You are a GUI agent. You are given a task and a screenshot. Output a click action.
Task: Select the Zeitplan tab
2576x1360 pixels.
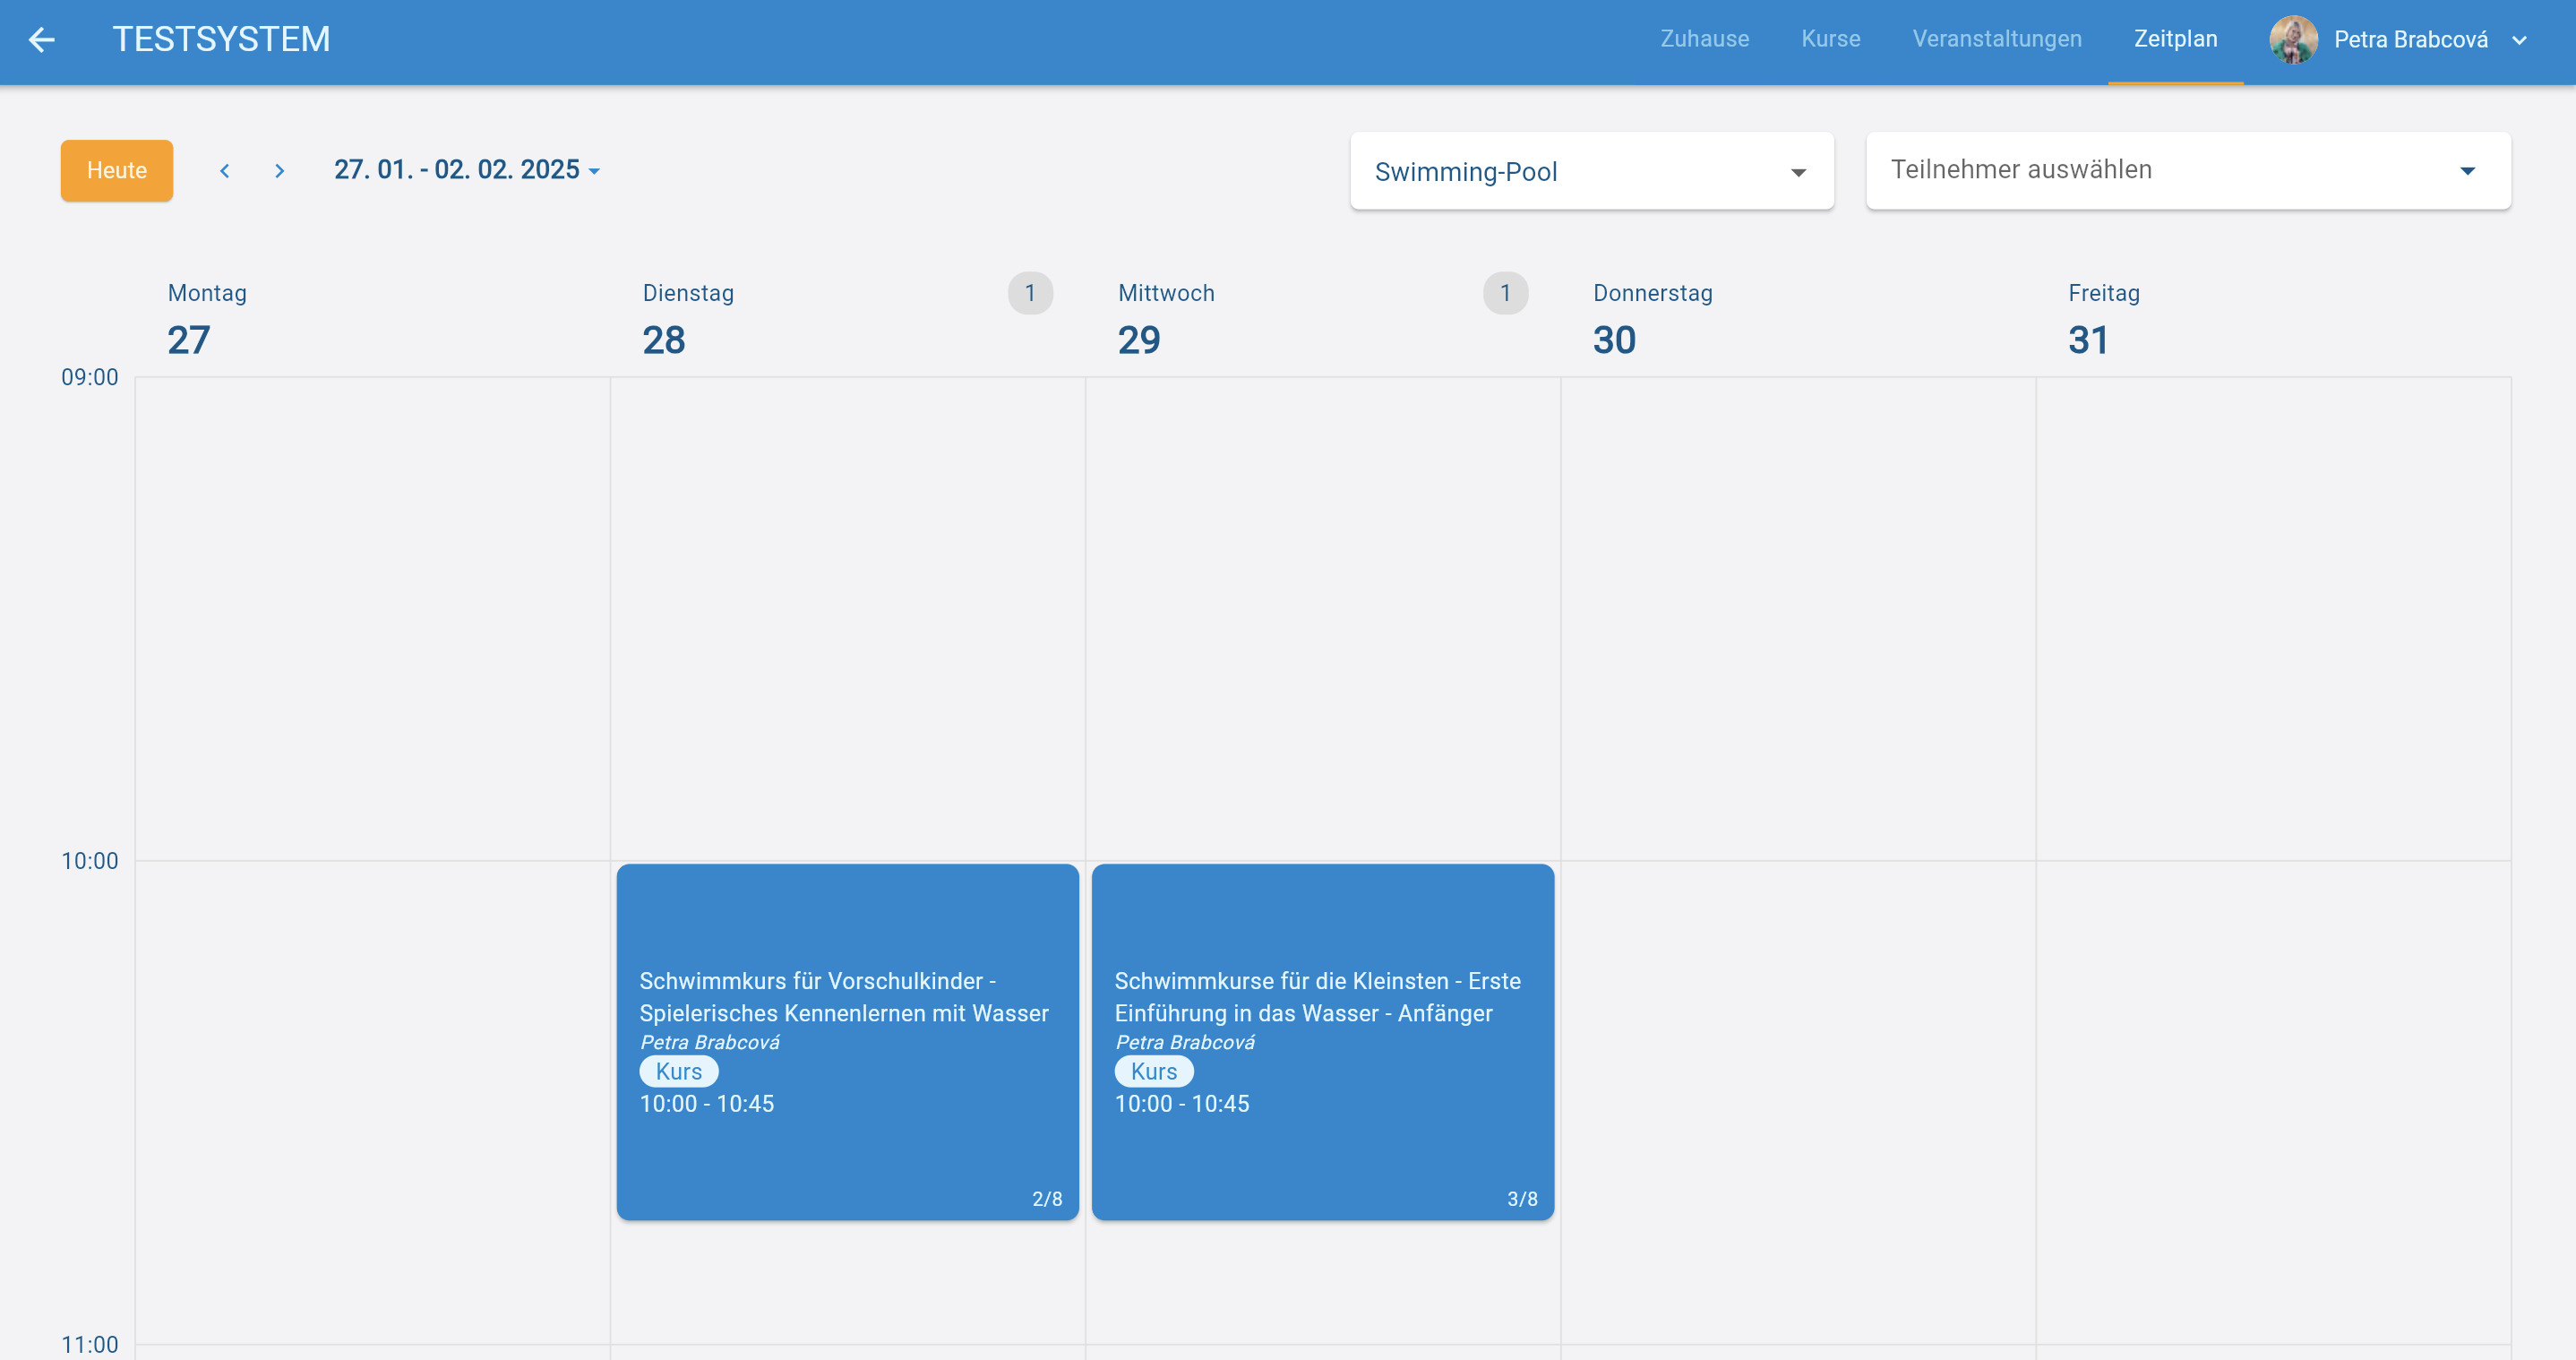pyautogui.click(x=2175, y=39)
